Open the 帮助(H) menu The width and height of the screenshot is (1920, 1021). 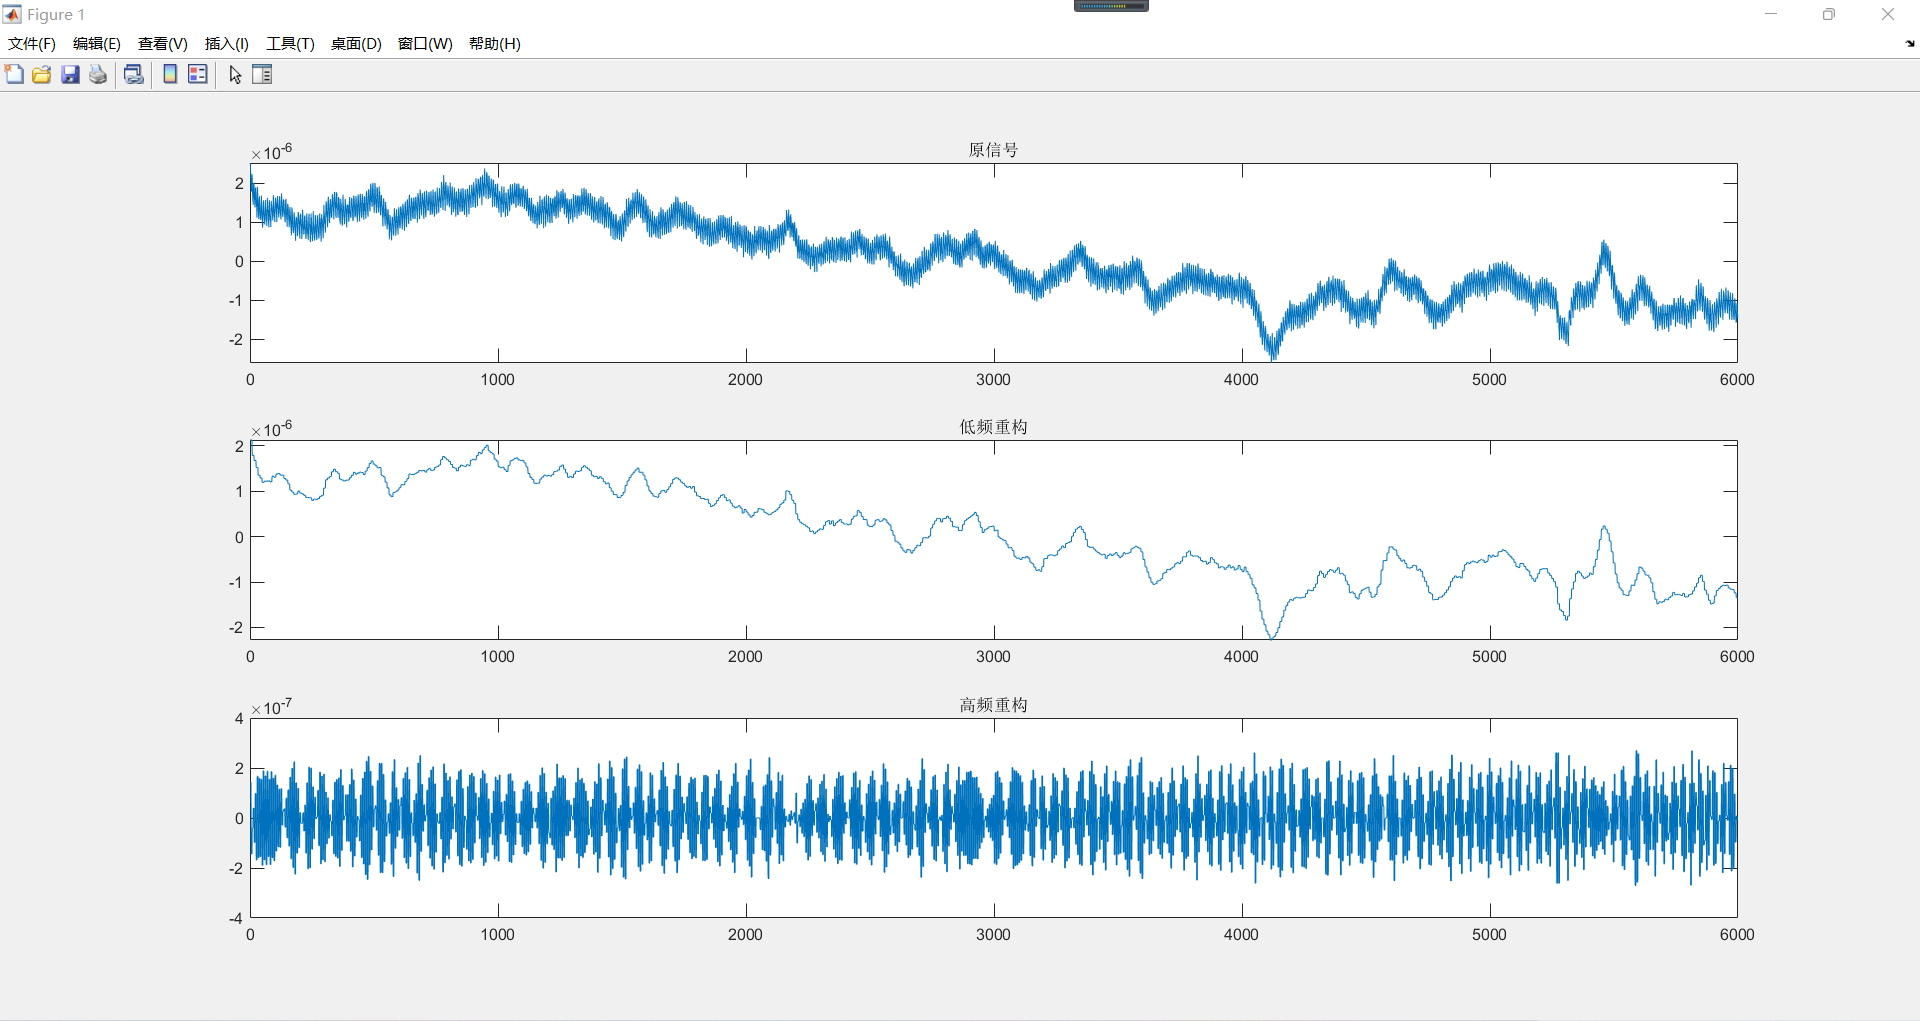tap(495, 44)
